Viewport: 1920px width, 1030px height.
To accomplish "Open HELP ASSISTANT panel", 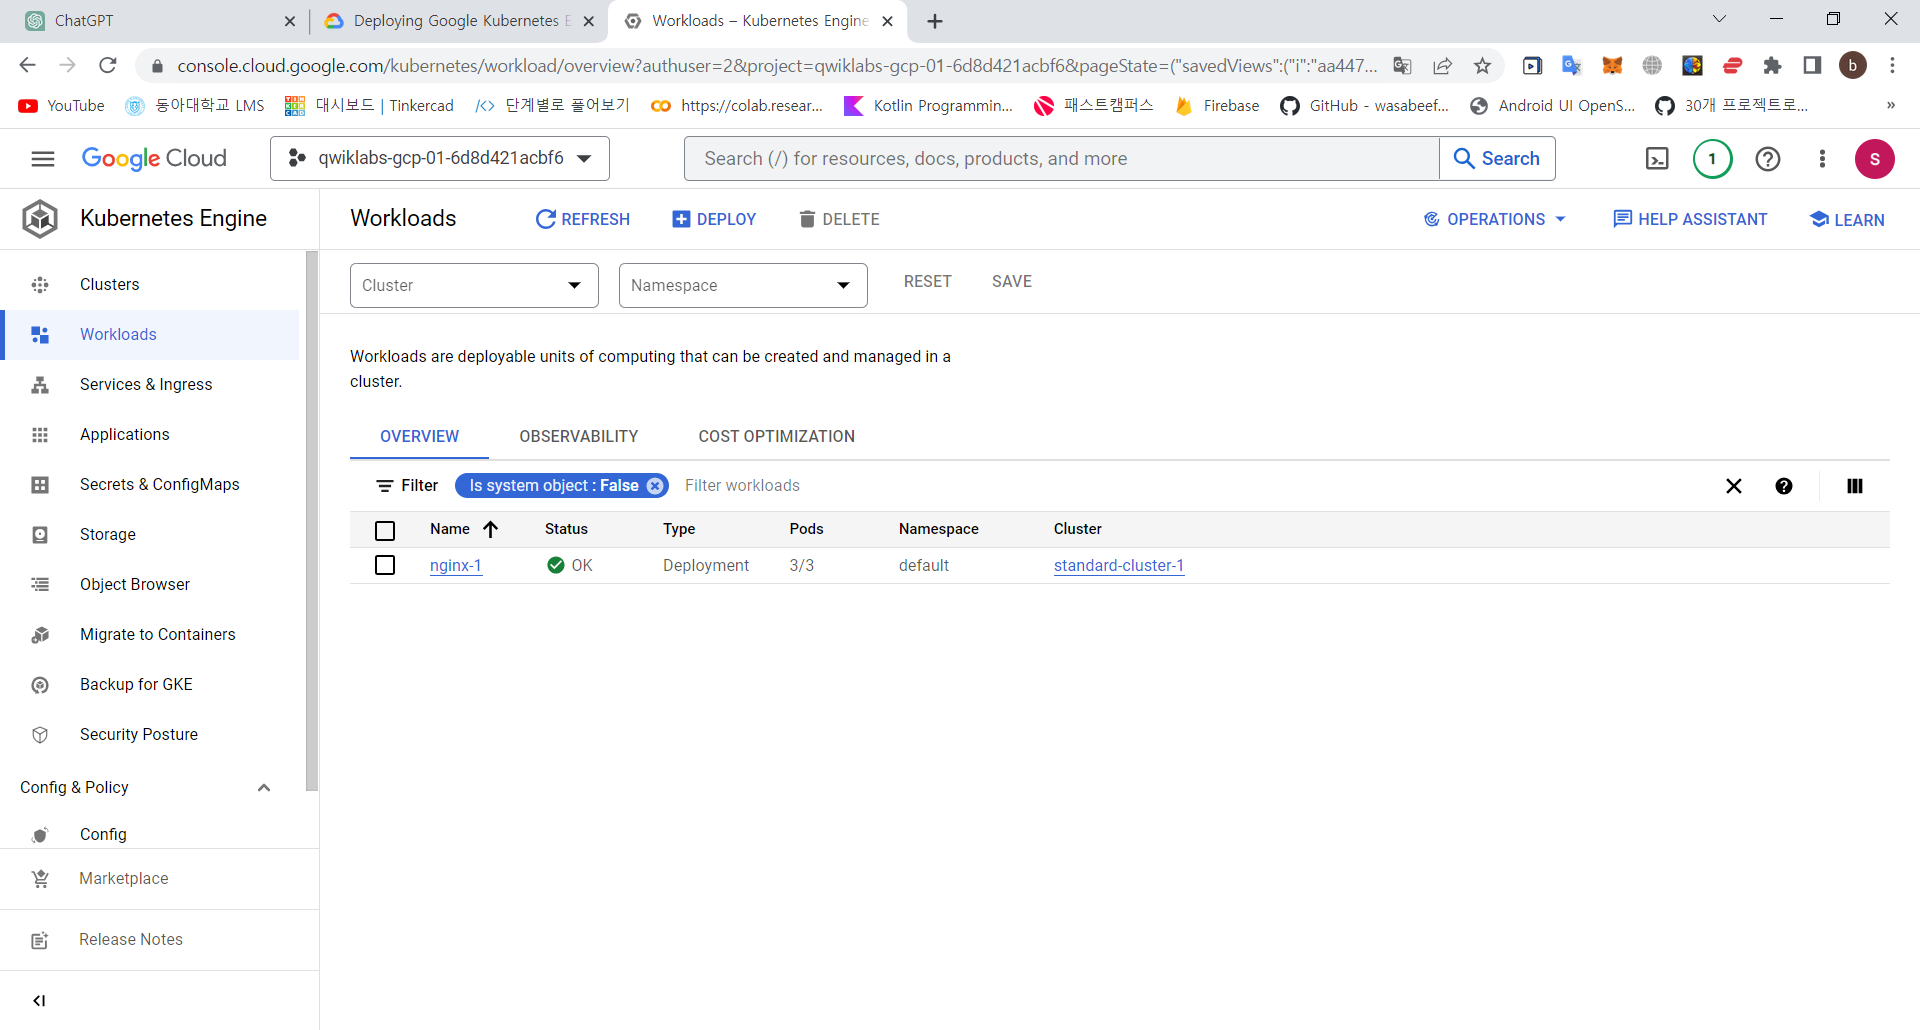I will pyautogui.click(x=1690, y=219).
